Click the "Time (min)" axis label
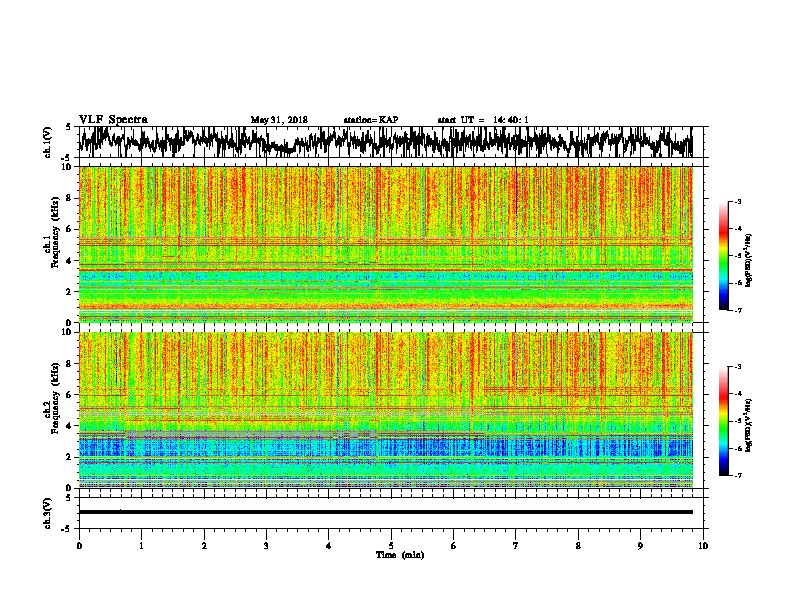 (x=400, y=555)
